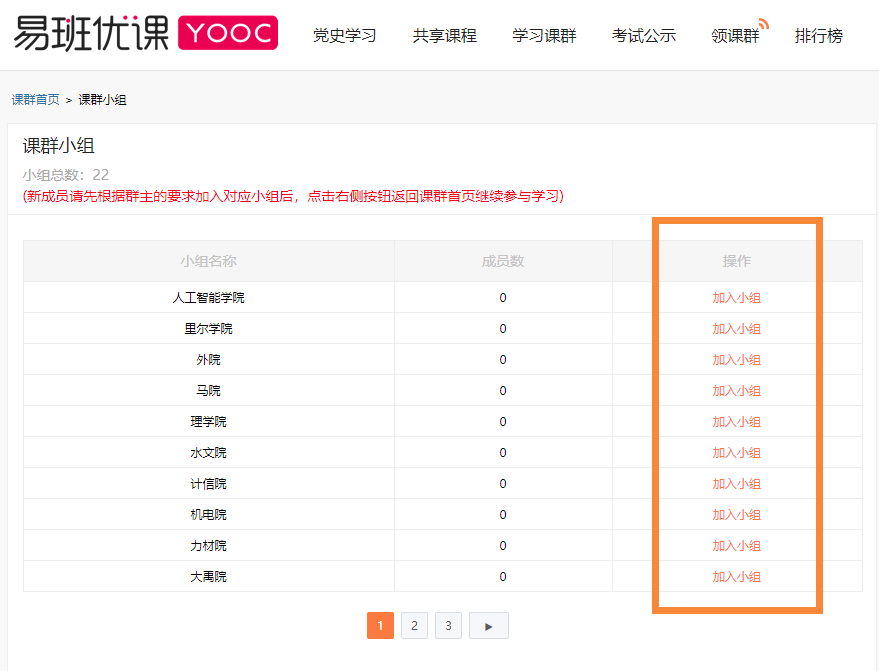
Task: Click the next page arrow button
Action: [488, 626]
